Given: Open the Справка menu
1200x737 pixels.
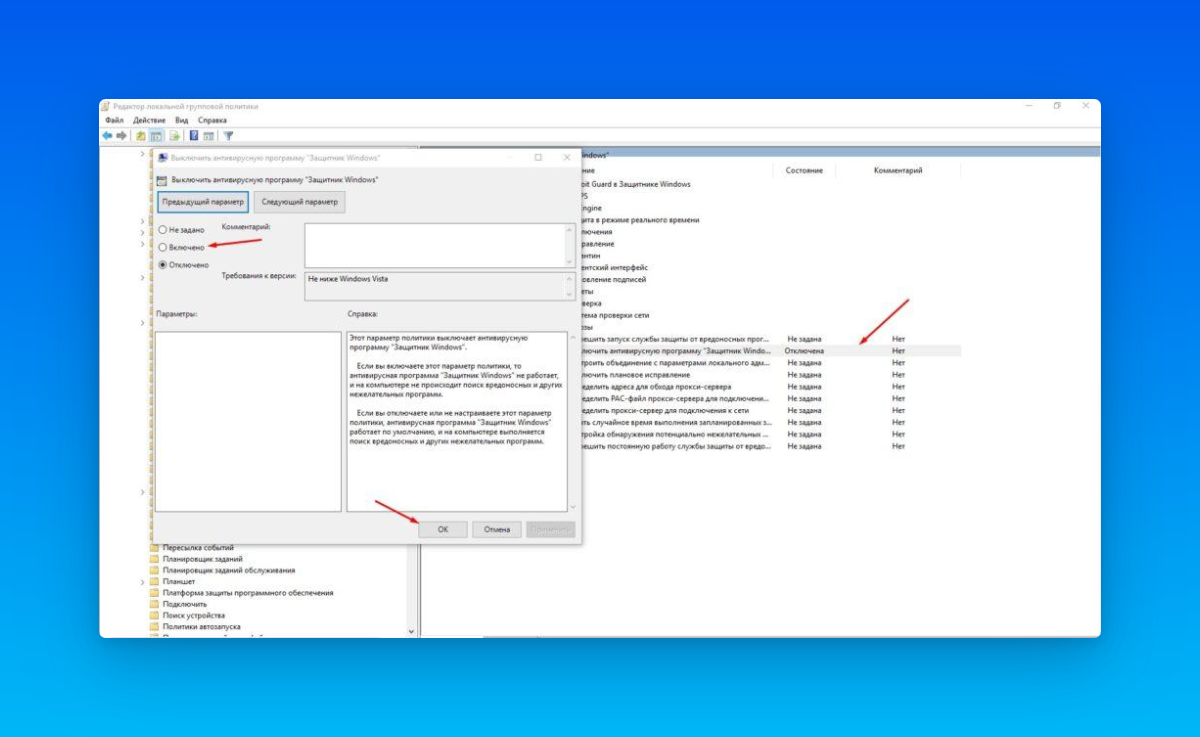Looking at the screenshot, I should 212,120.
